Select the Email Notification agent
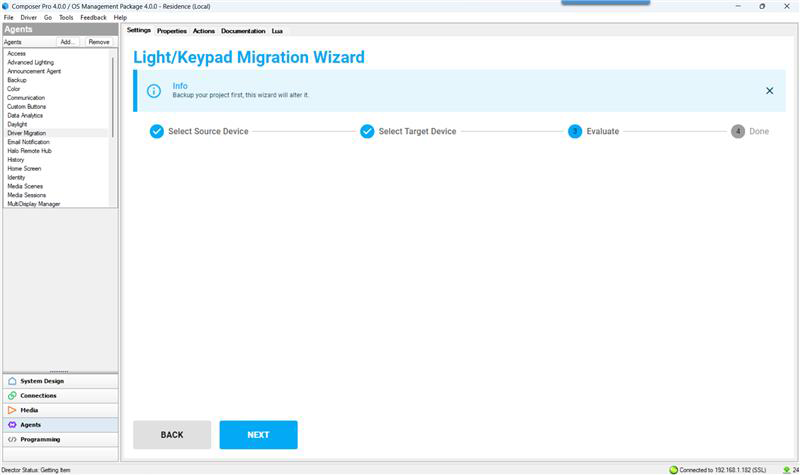 (x=29, y=142)
